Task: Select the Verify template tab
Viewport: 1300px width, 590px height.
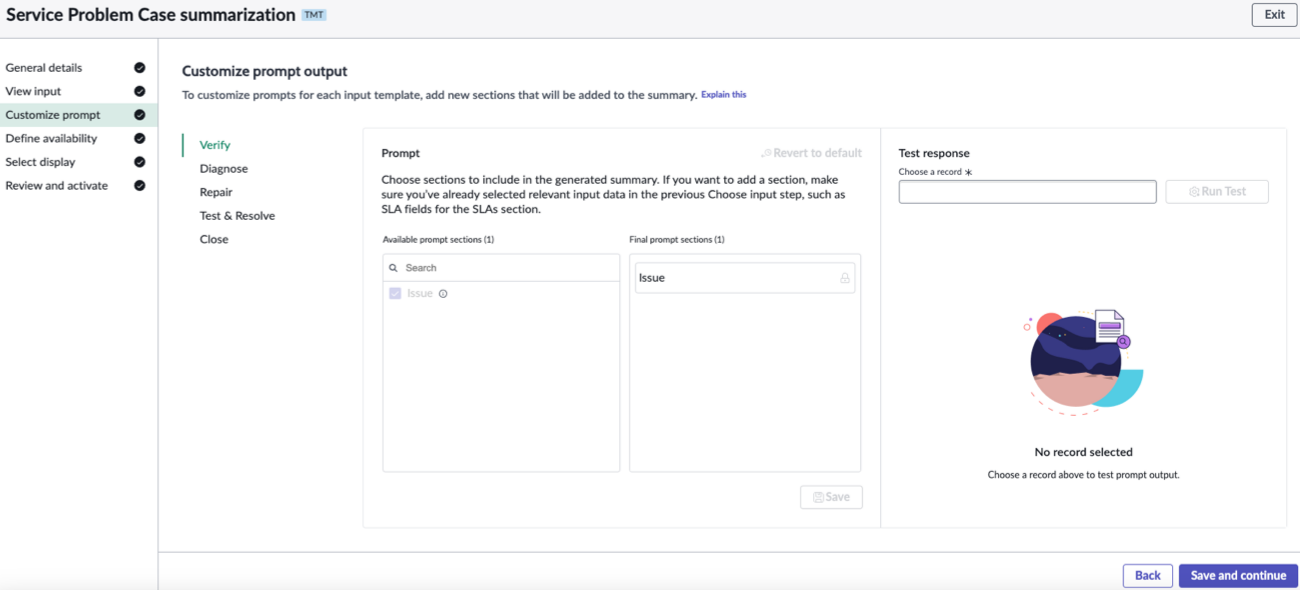Action: 215,145
